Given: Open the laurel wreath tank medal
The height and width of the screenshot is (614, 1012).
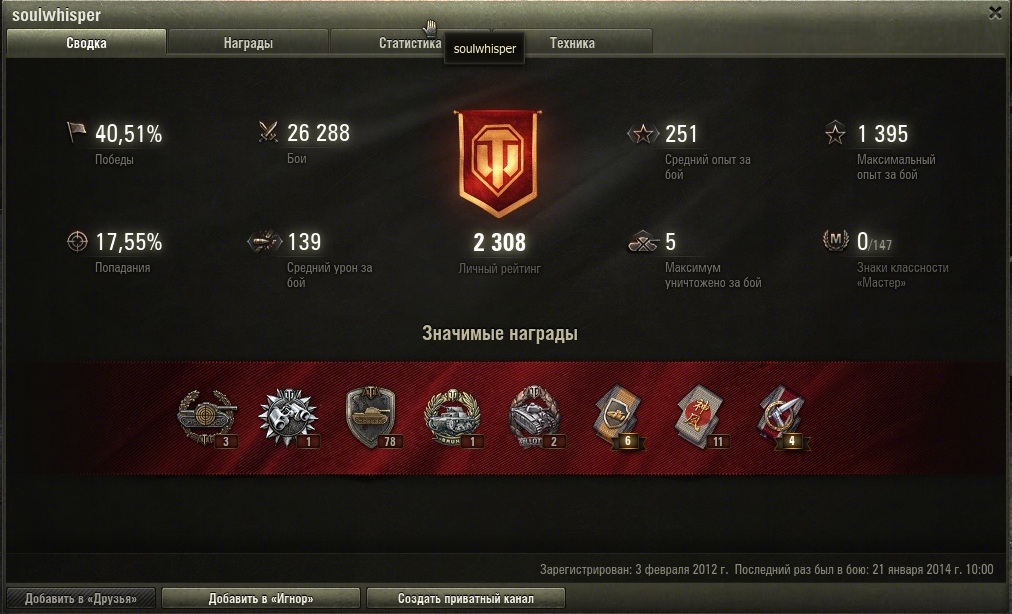Looking at the screenshot, I should [x=453, y=417].
